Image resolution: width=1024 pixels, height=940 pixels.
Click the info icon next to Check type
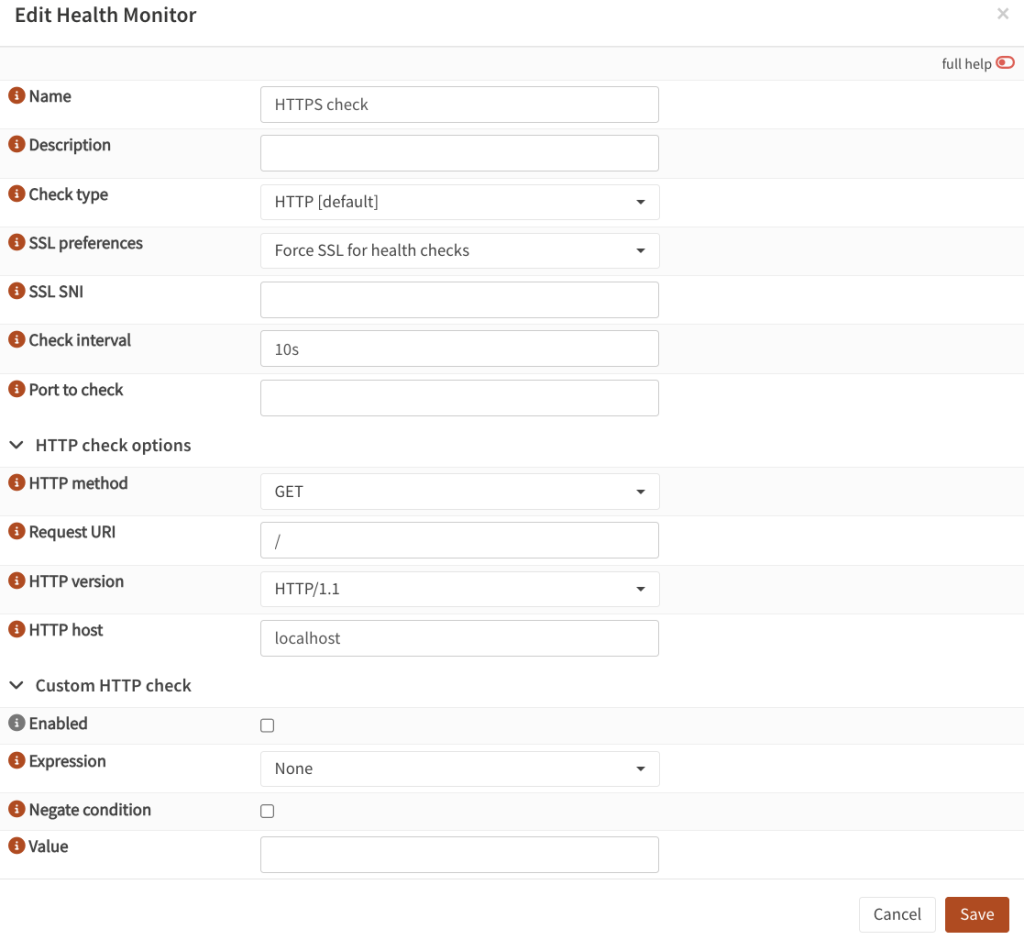(16, 194)
